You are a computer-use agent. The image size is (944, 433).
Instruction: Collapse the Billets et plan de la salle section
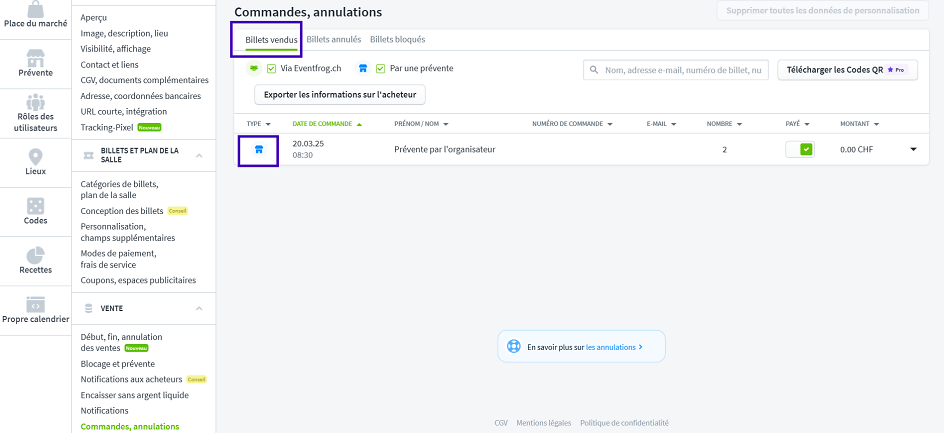199,156
